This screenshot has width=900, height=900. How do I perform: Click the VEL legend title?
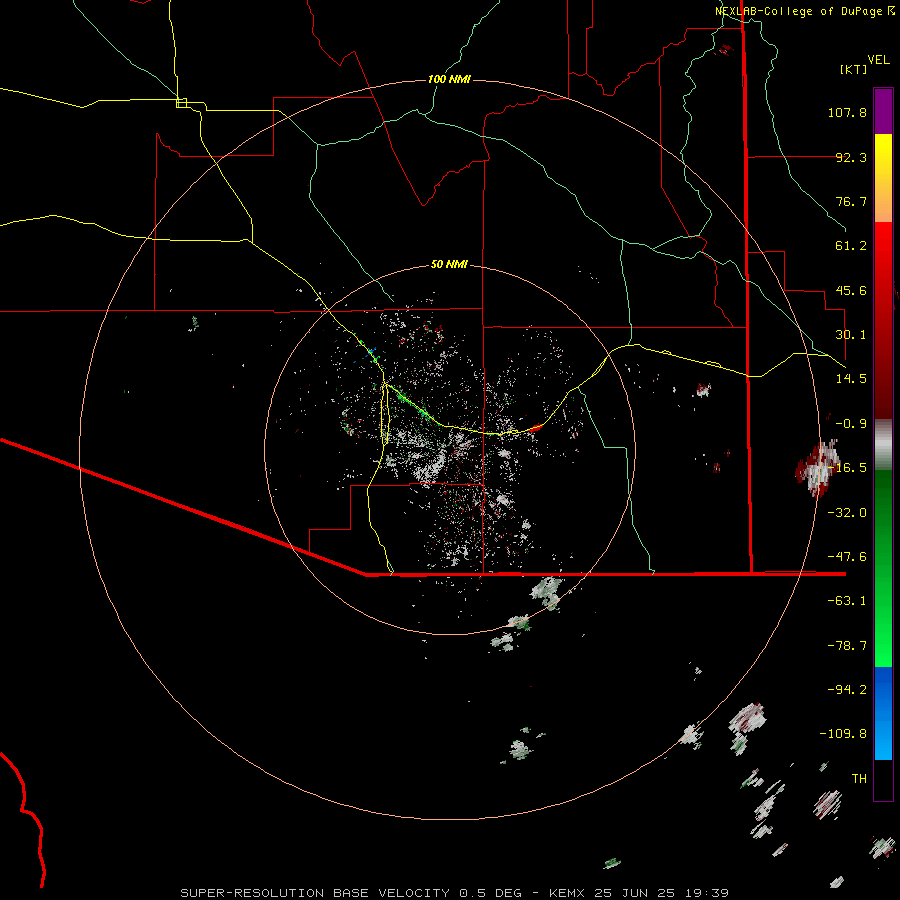(878, 60)
